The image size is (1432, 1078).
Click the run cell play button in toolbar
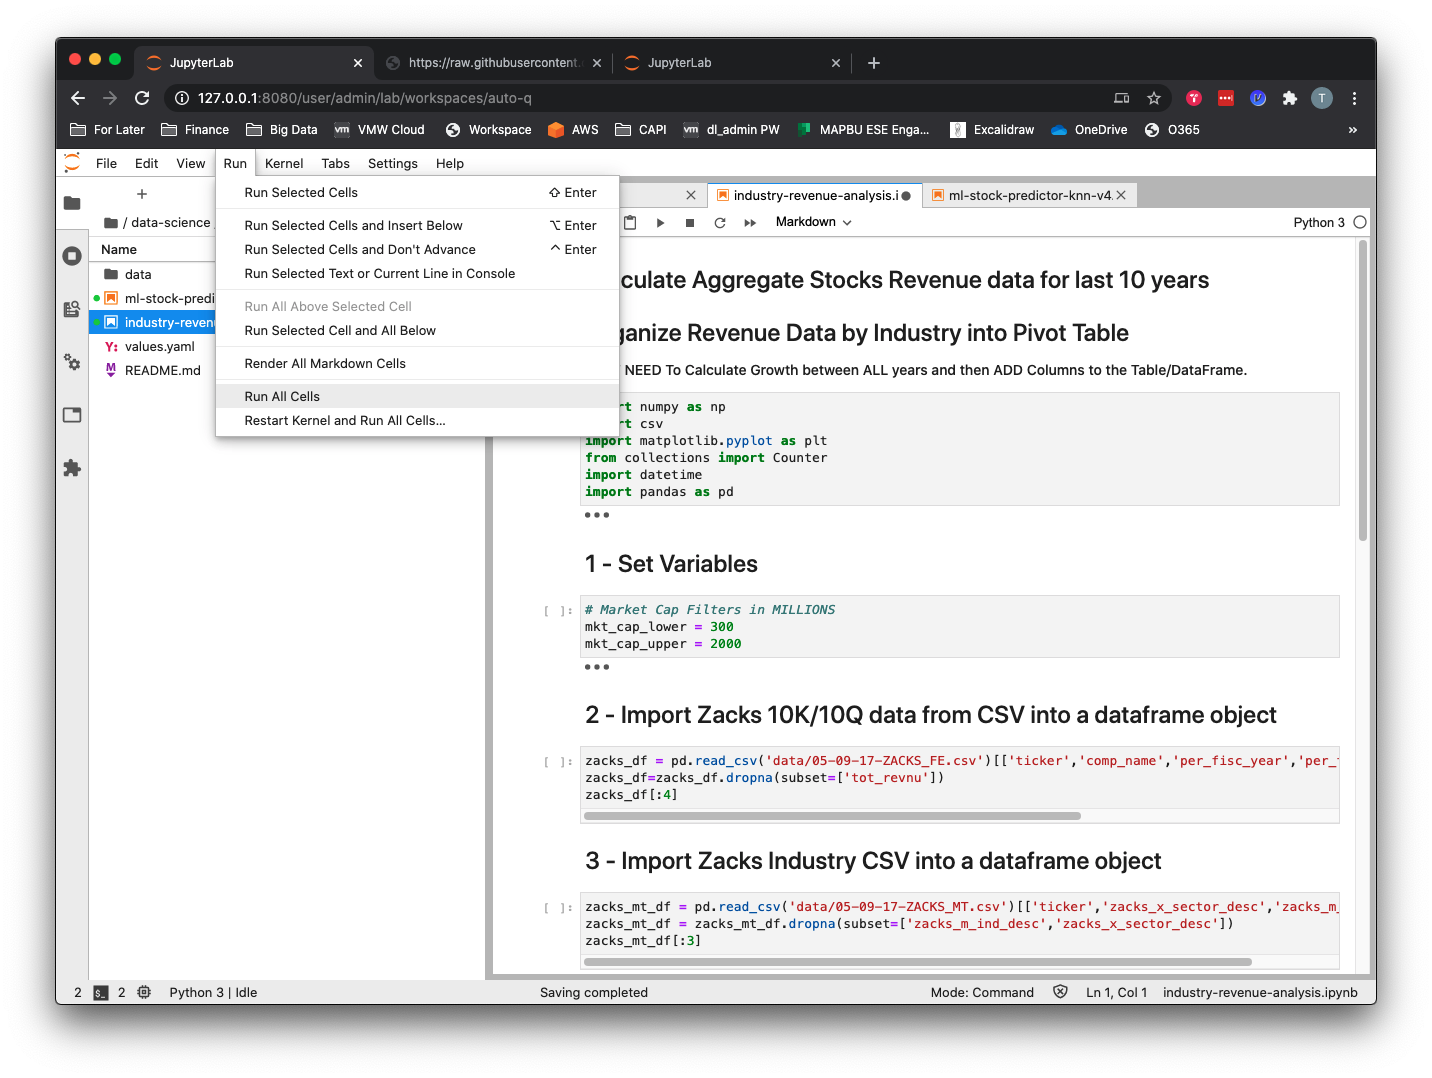pos(660,223)
